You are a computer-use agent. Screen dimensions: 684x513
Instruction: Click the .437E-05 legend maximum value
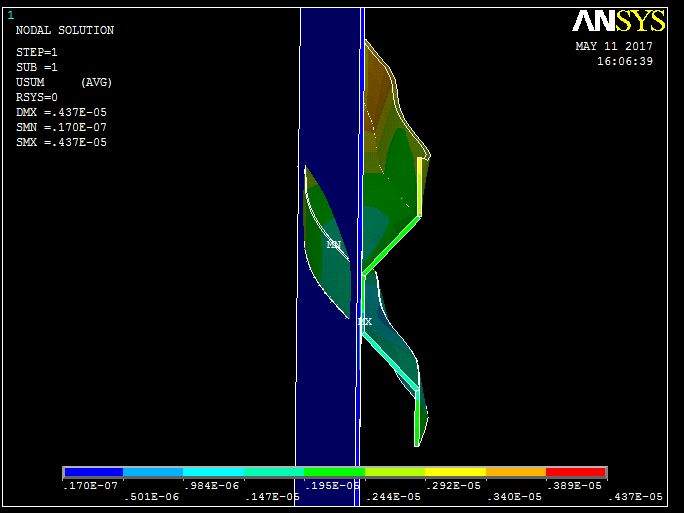click(x=635, y=496)
